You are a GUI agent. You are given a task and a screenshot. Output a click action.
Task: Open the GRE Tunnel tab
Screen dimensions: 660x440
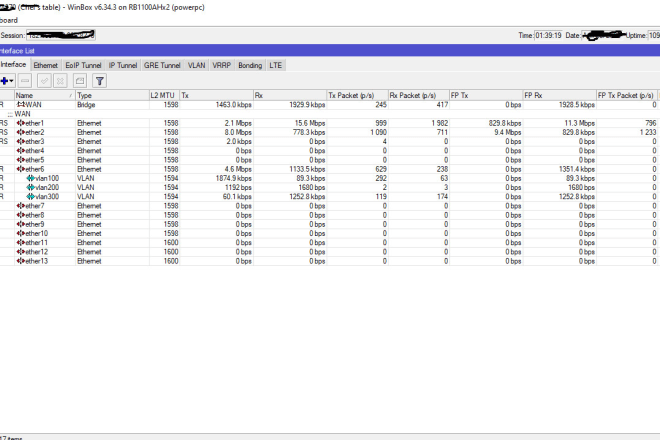point(162,65)
